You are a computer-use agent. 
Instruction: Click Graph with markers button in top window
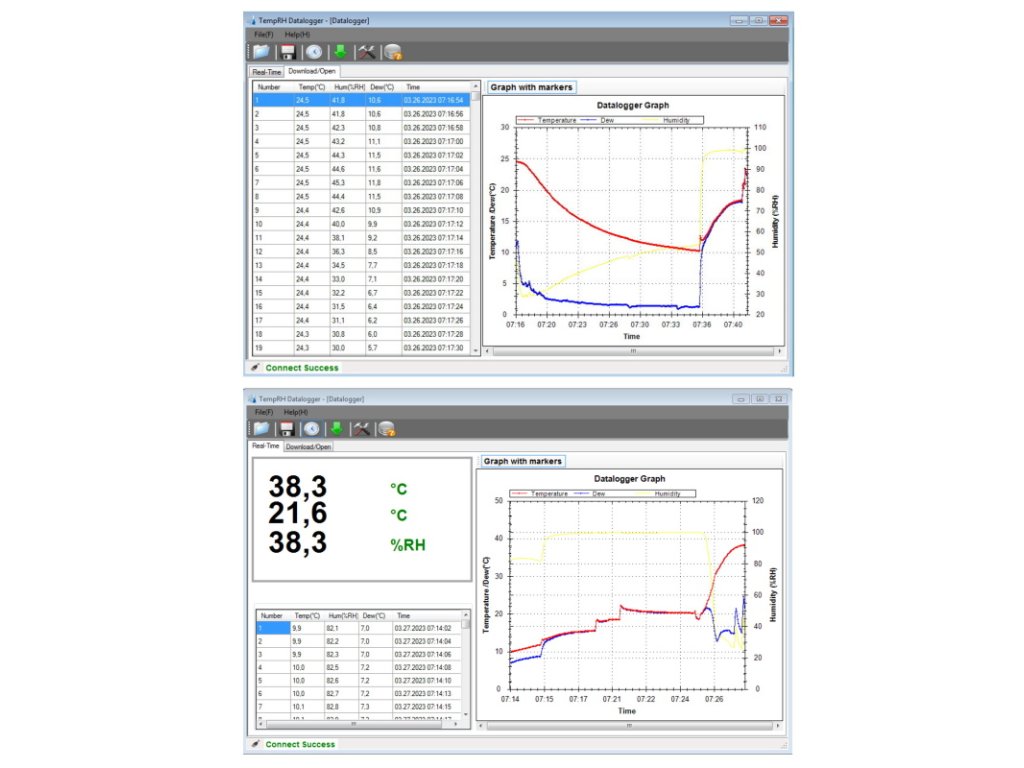(531, 87)
